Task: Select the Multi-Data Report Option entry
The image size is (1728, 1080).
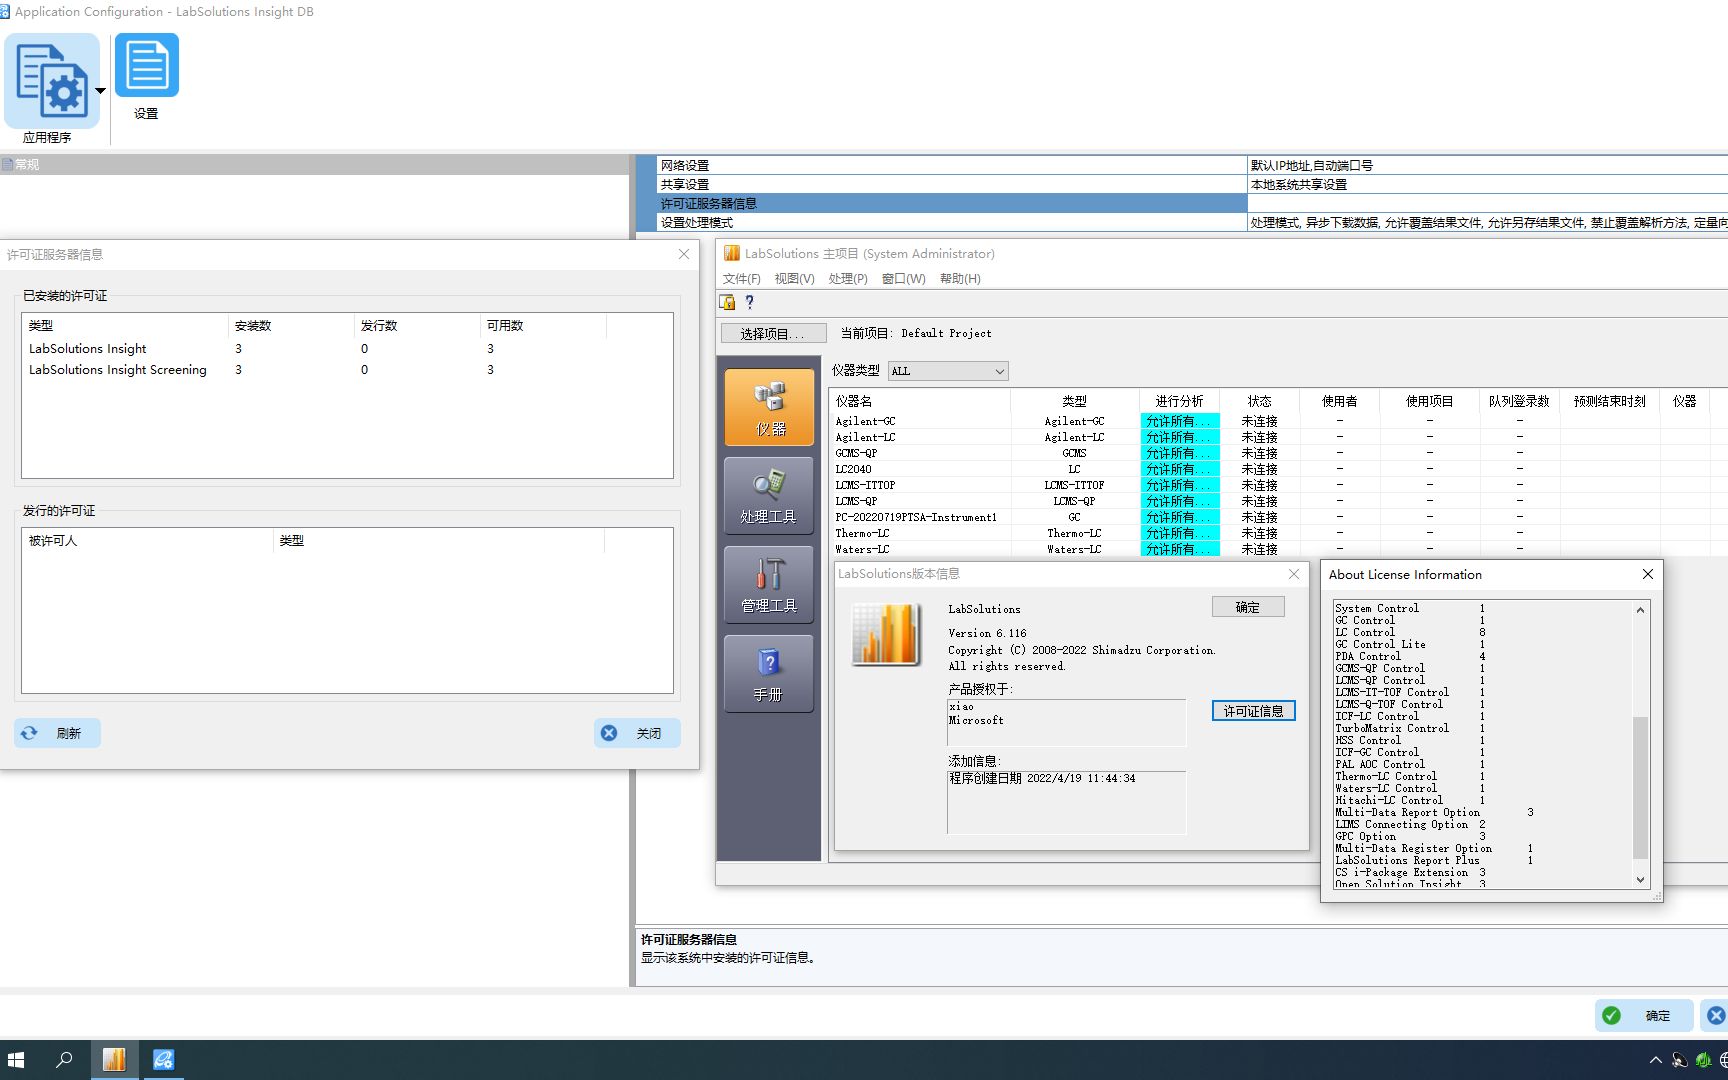Action: (x=1434, y=812)
